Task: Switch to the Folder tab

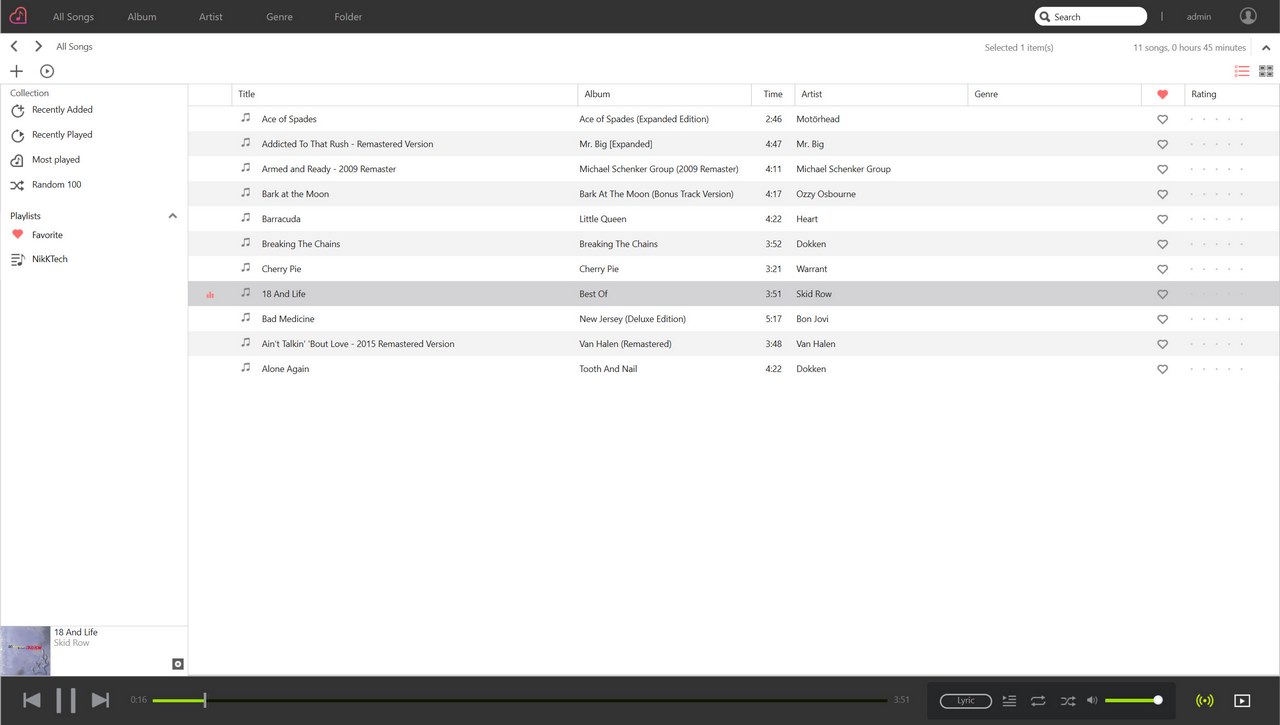Action: click(x=348, y=17)
